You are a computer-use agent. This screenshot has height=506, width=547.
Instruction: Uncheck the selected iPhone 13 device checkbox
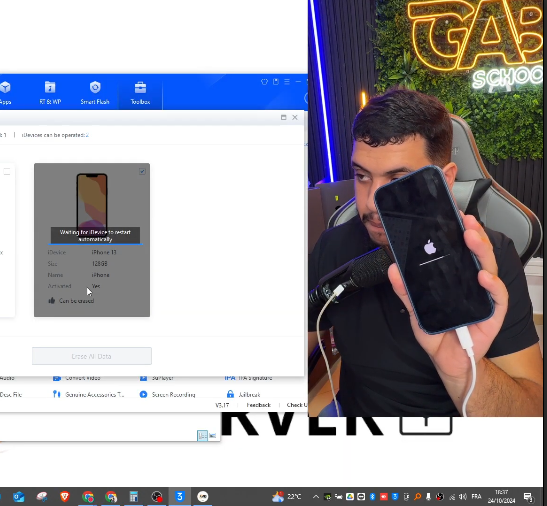point(142,171)
